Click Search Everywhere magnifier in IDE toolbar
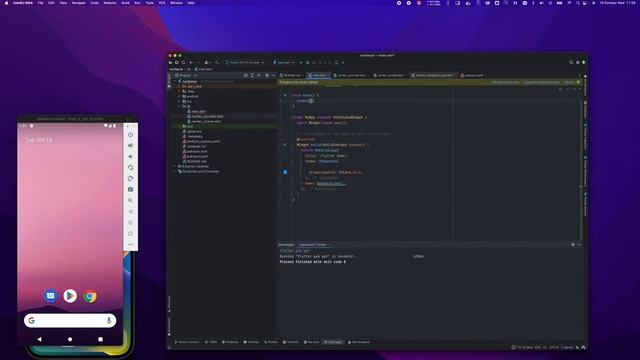The height and width of the screenshot is (360, 640). click(571, 62)
